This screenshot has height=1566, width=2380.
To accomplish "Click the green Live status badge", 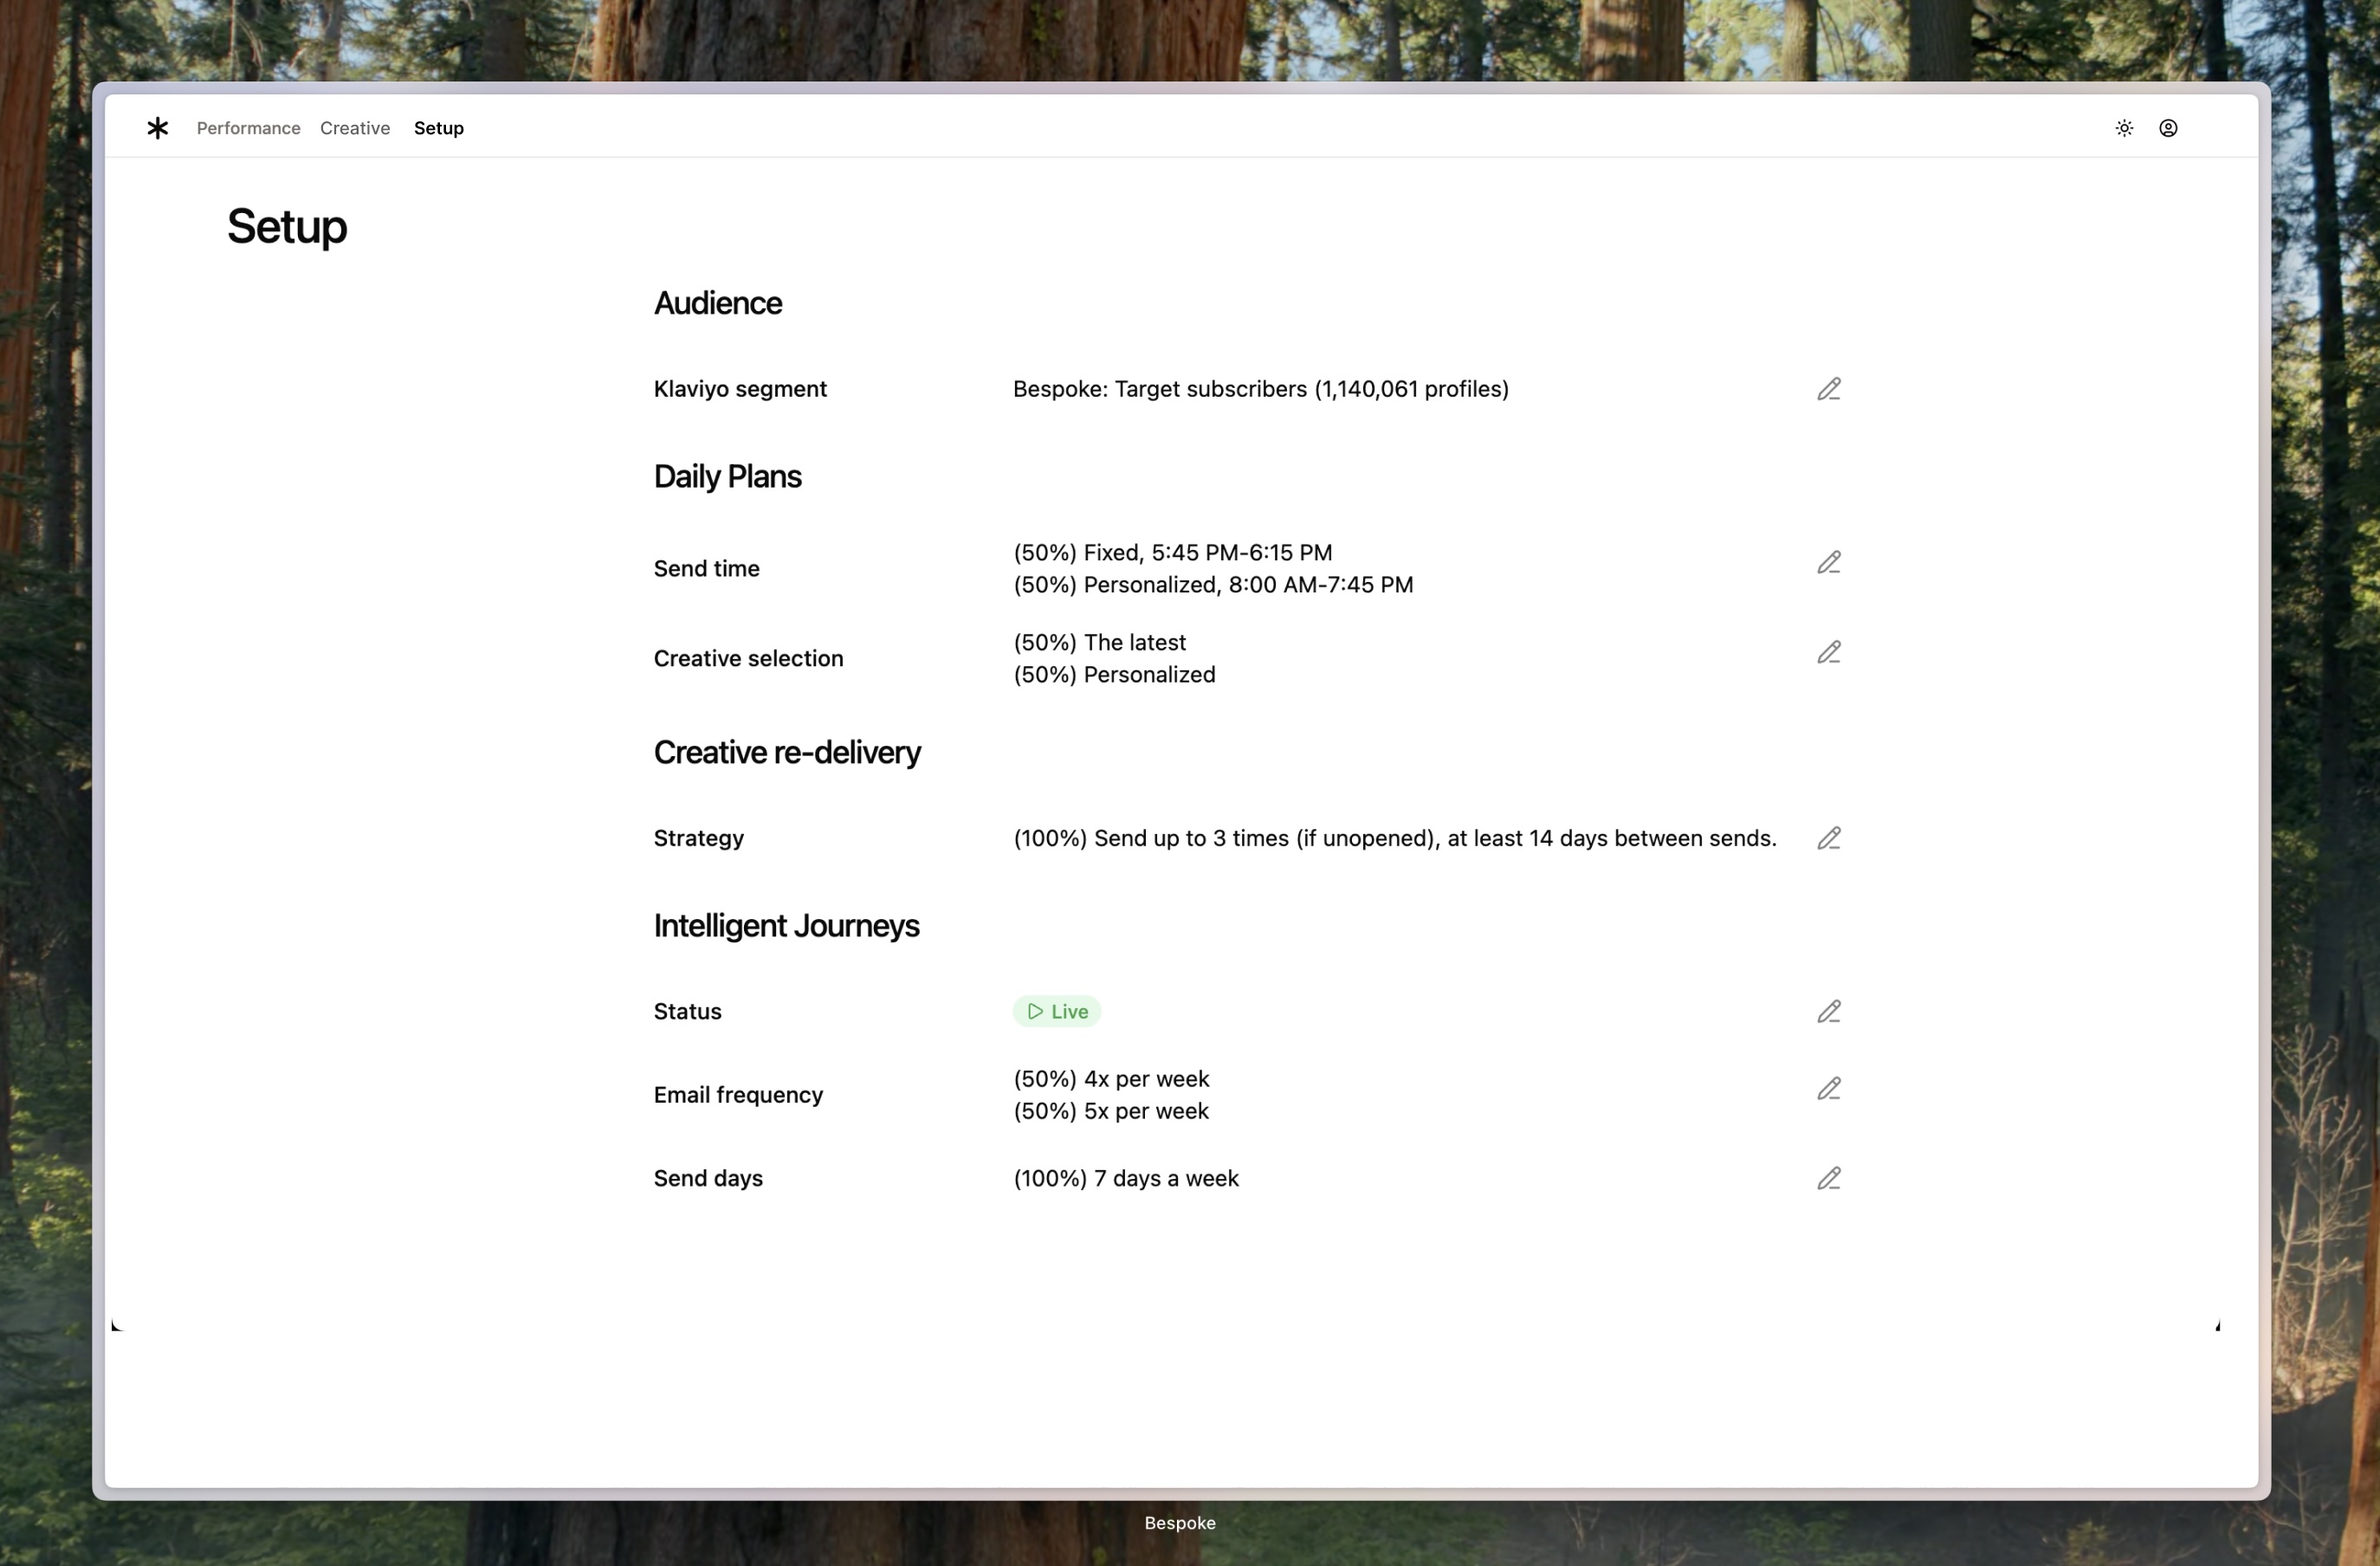I will [x=1057, y=1012].
